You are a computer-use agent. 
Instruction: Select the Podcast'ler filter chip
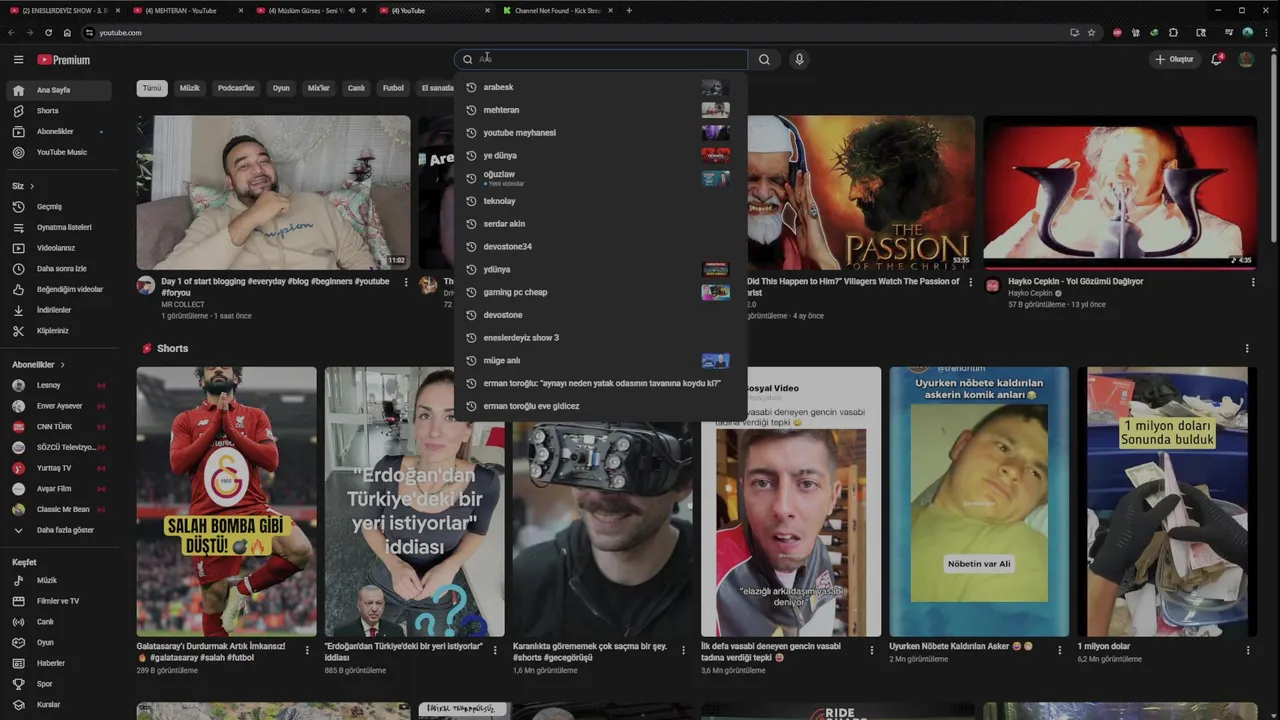point(237,88)
